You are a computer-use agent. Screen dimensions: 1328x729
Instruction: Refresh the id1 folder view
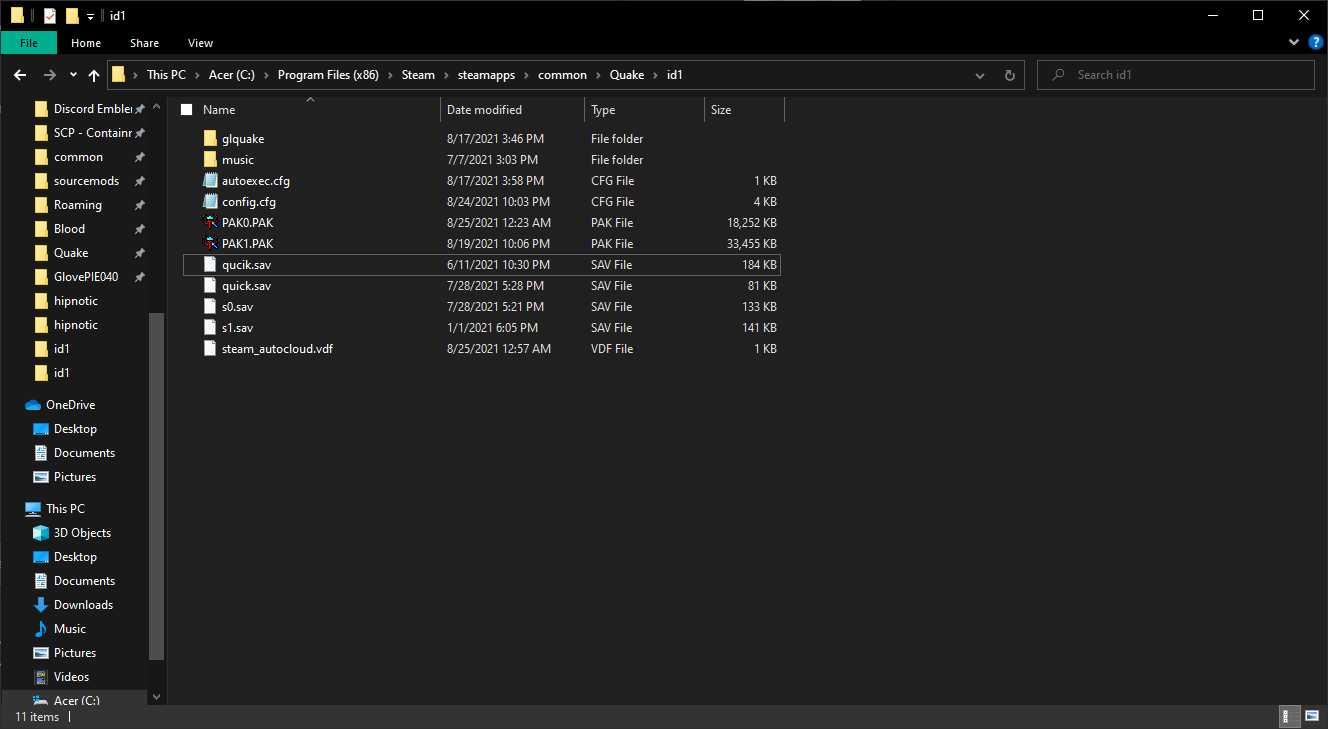pyautogui.click(x=1009, y=75)
